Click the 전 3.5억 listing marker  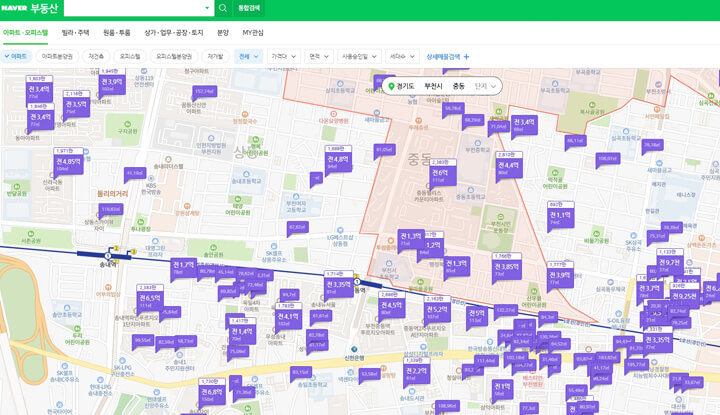[76, 105]
